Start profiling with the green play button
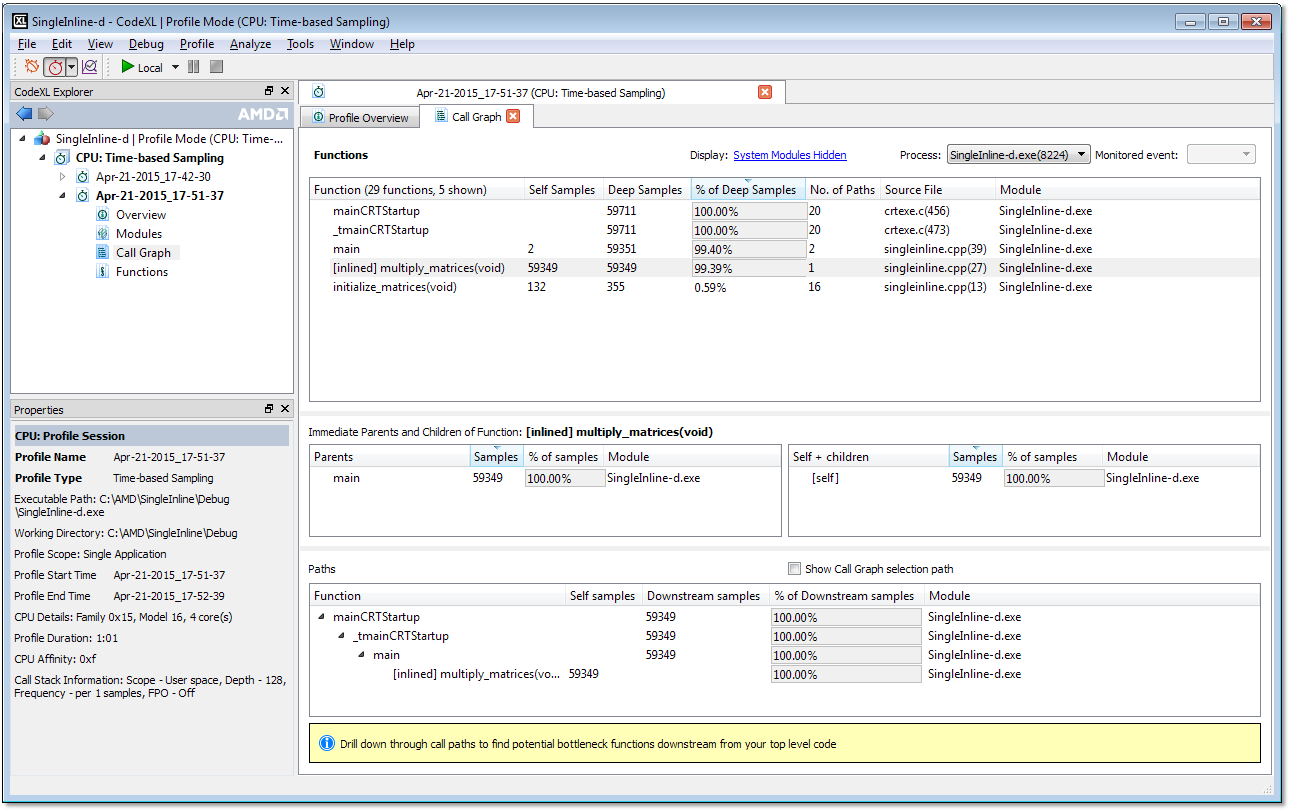The image size is (1291, 812). pyautogui.click(x=127, y=67)
